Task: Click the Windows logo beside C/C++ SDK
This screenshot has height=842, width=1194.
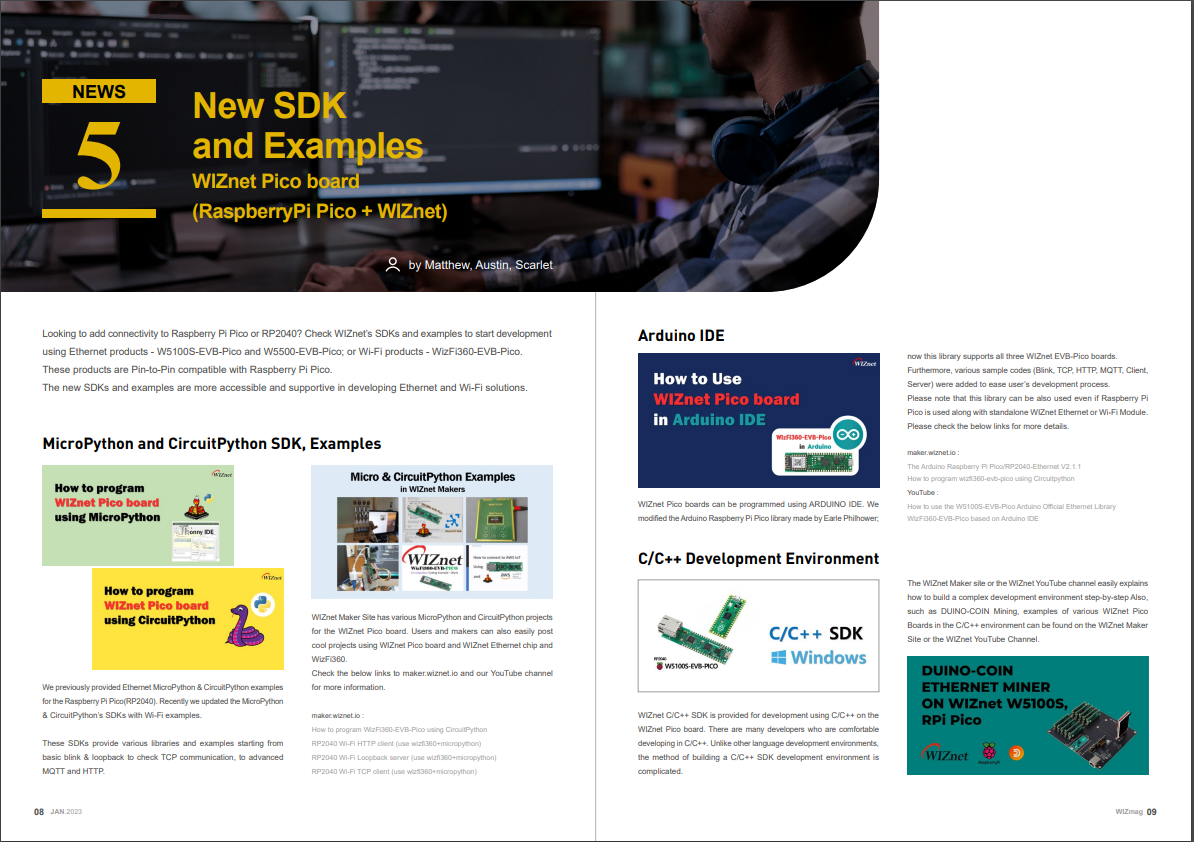Action: [778, 657]
